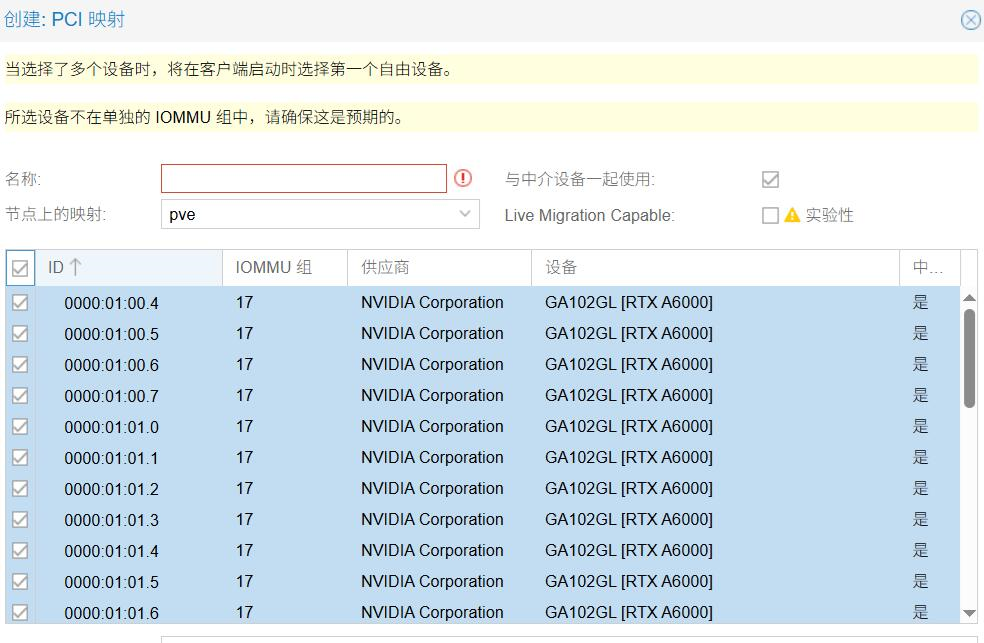This screenshot has width=984, height=643.
Task: Open the 节点上的映射 node dropdown
Action: click(x=465, y=214)
